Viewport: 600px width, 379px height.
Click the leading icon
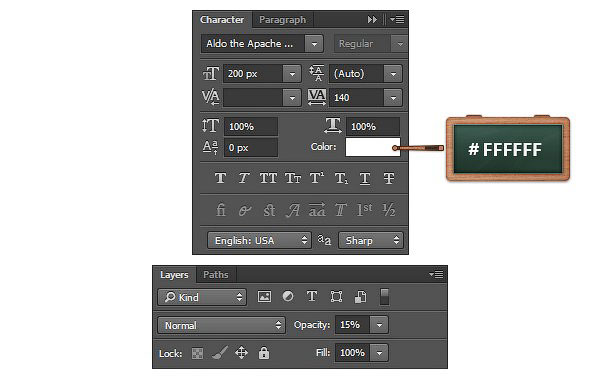[317, 74]
